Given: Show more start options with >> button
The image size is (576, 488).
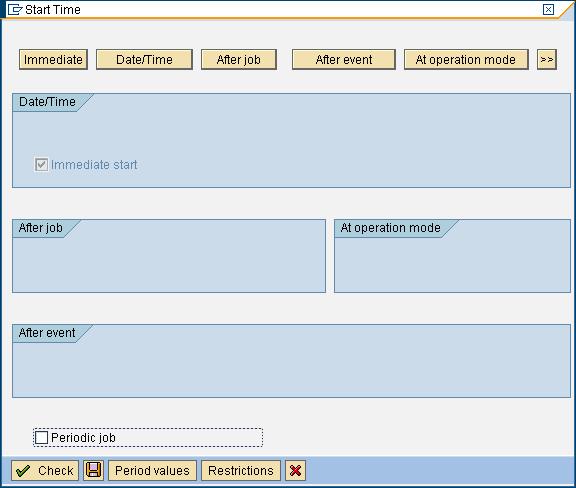Looking at the screenshot, I should [547, 60].
